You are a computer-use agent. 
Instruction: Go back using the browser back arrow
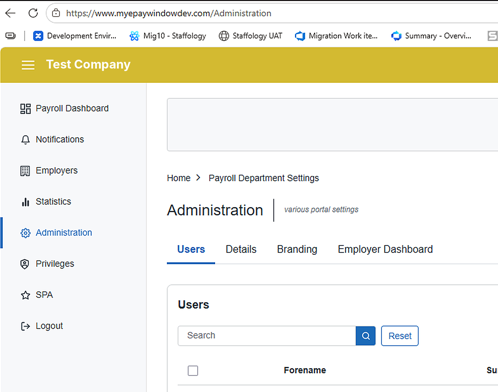10,13
